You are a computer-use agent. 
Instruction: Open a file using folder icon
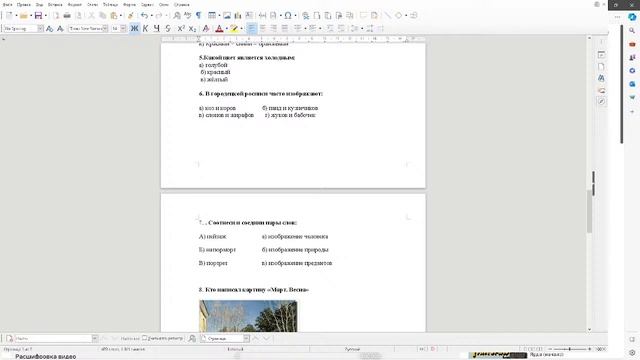click(x=24, y=16)
